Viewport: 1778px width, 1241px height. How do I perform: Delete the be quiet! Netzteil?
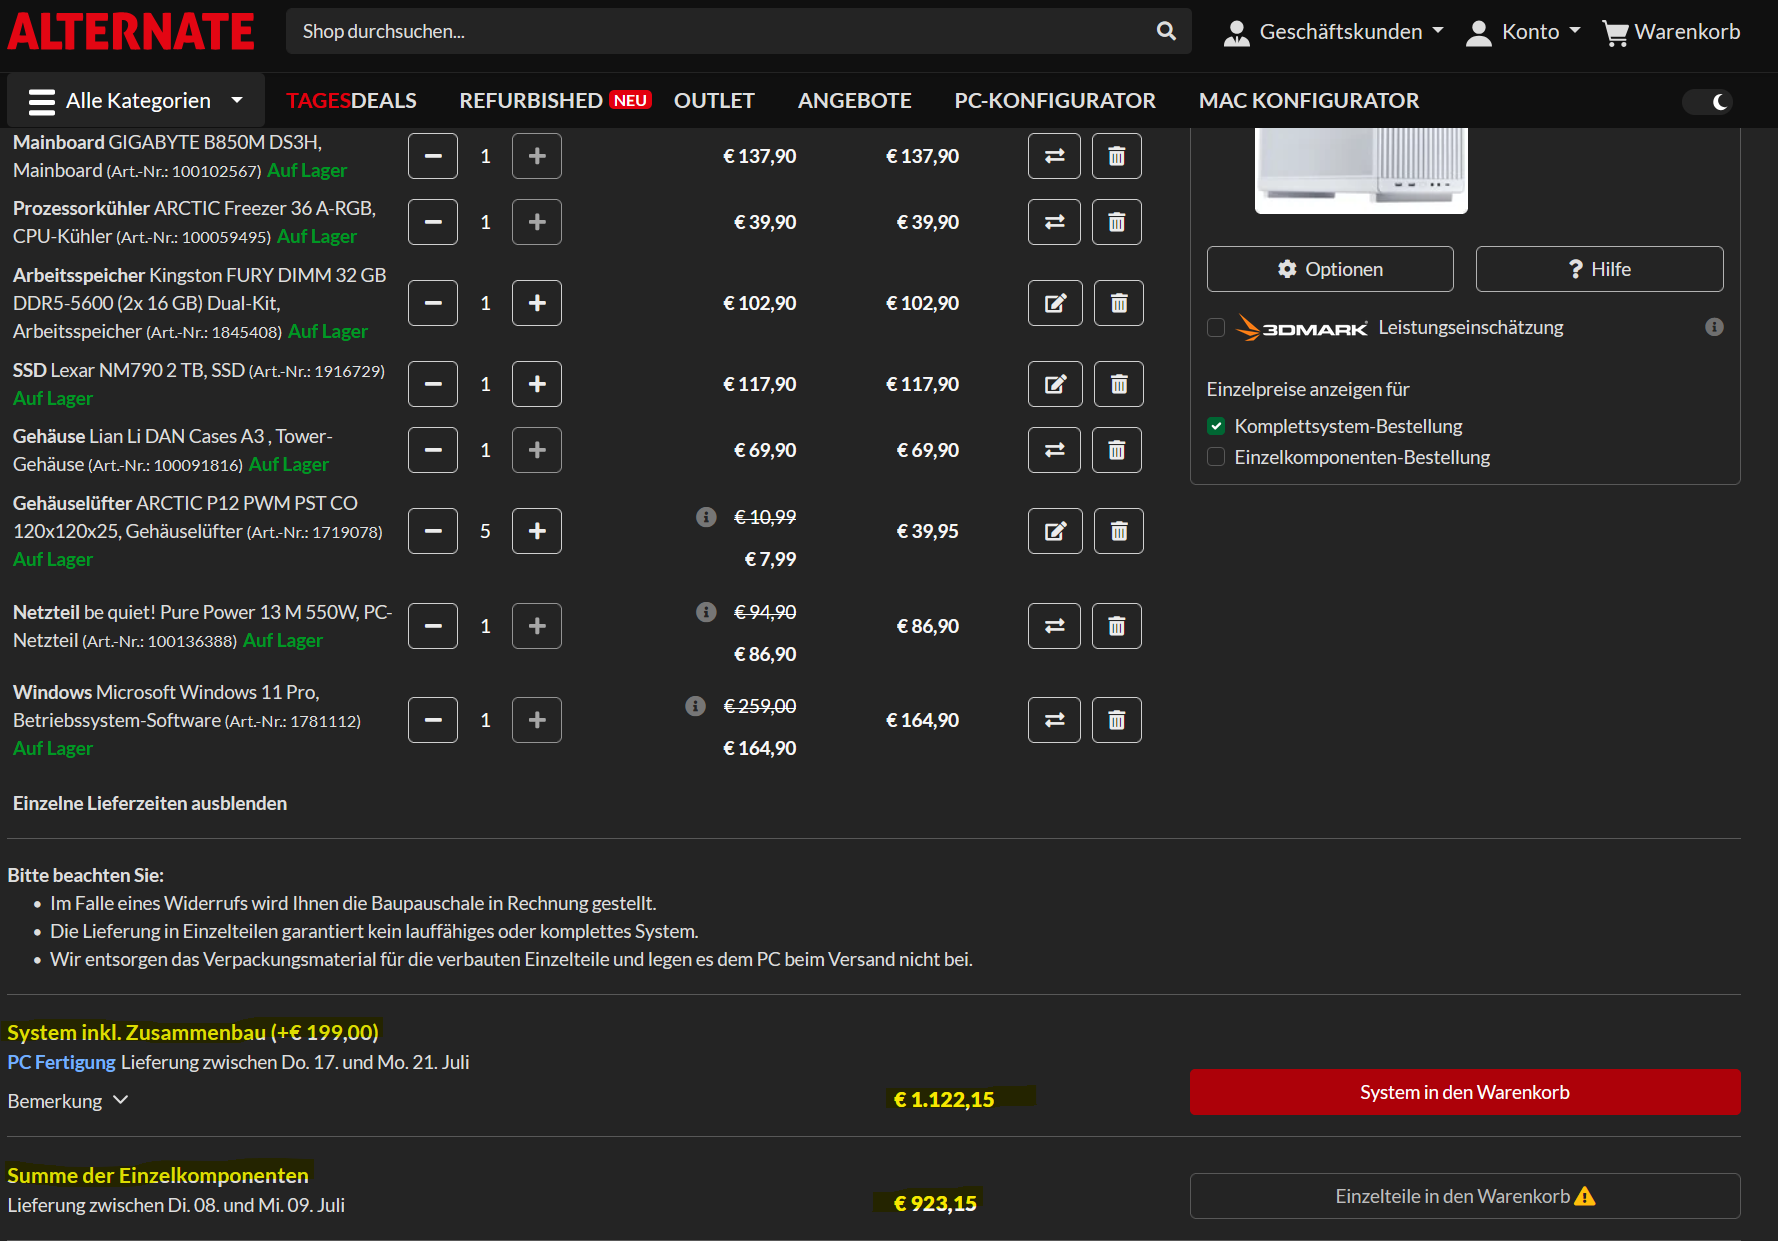point(1117,626)
